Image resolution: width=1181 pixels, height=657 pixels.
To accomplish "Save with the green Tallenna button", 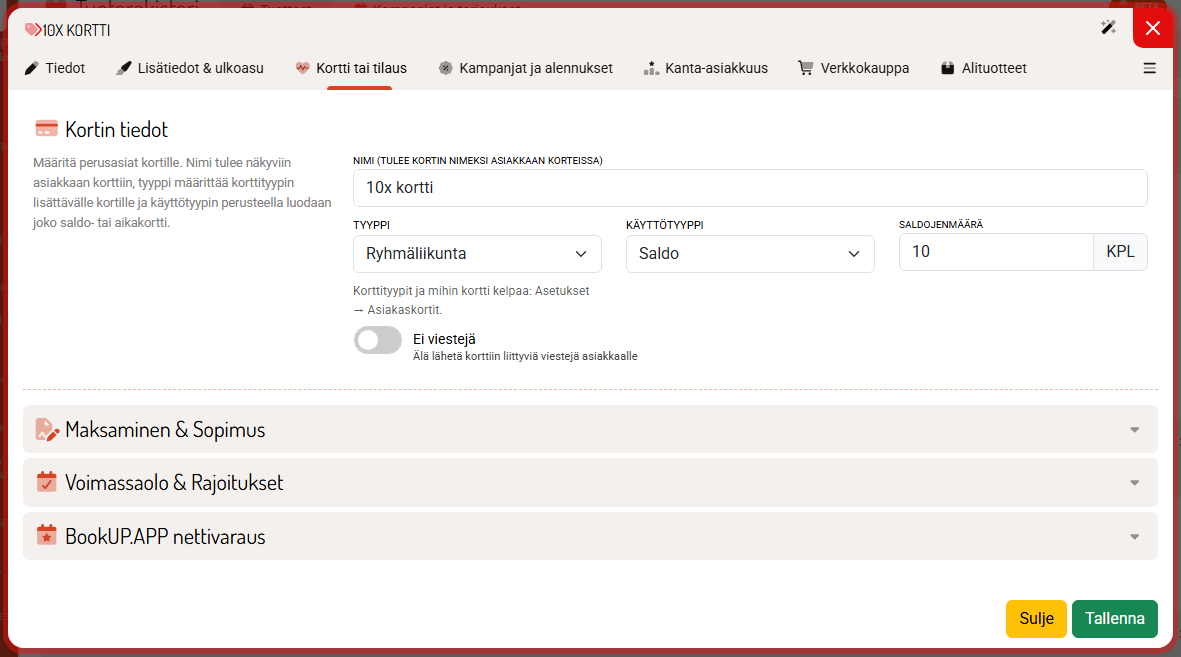I will tap(1115, 619).
